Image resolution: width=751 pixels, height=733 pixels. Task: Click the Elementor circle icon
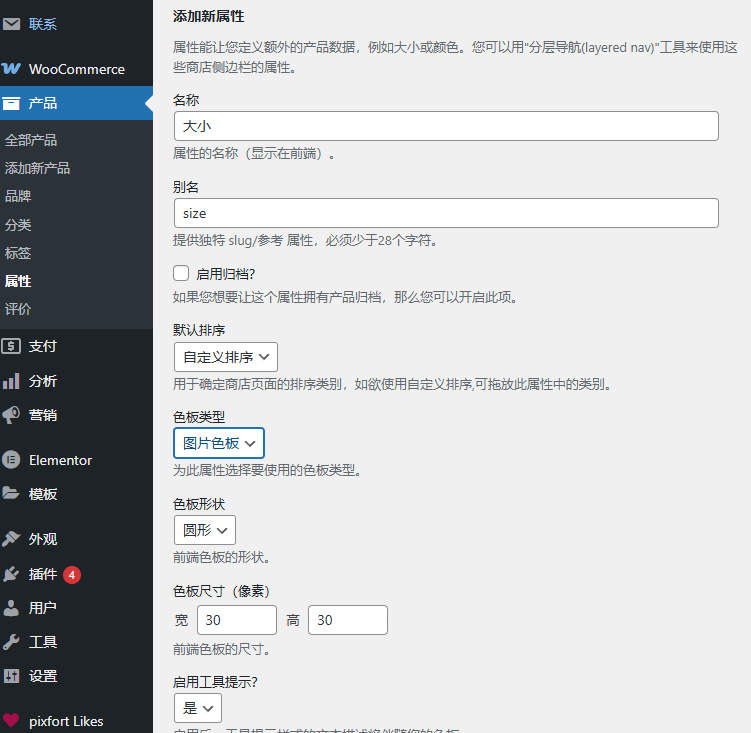(11, 460)
